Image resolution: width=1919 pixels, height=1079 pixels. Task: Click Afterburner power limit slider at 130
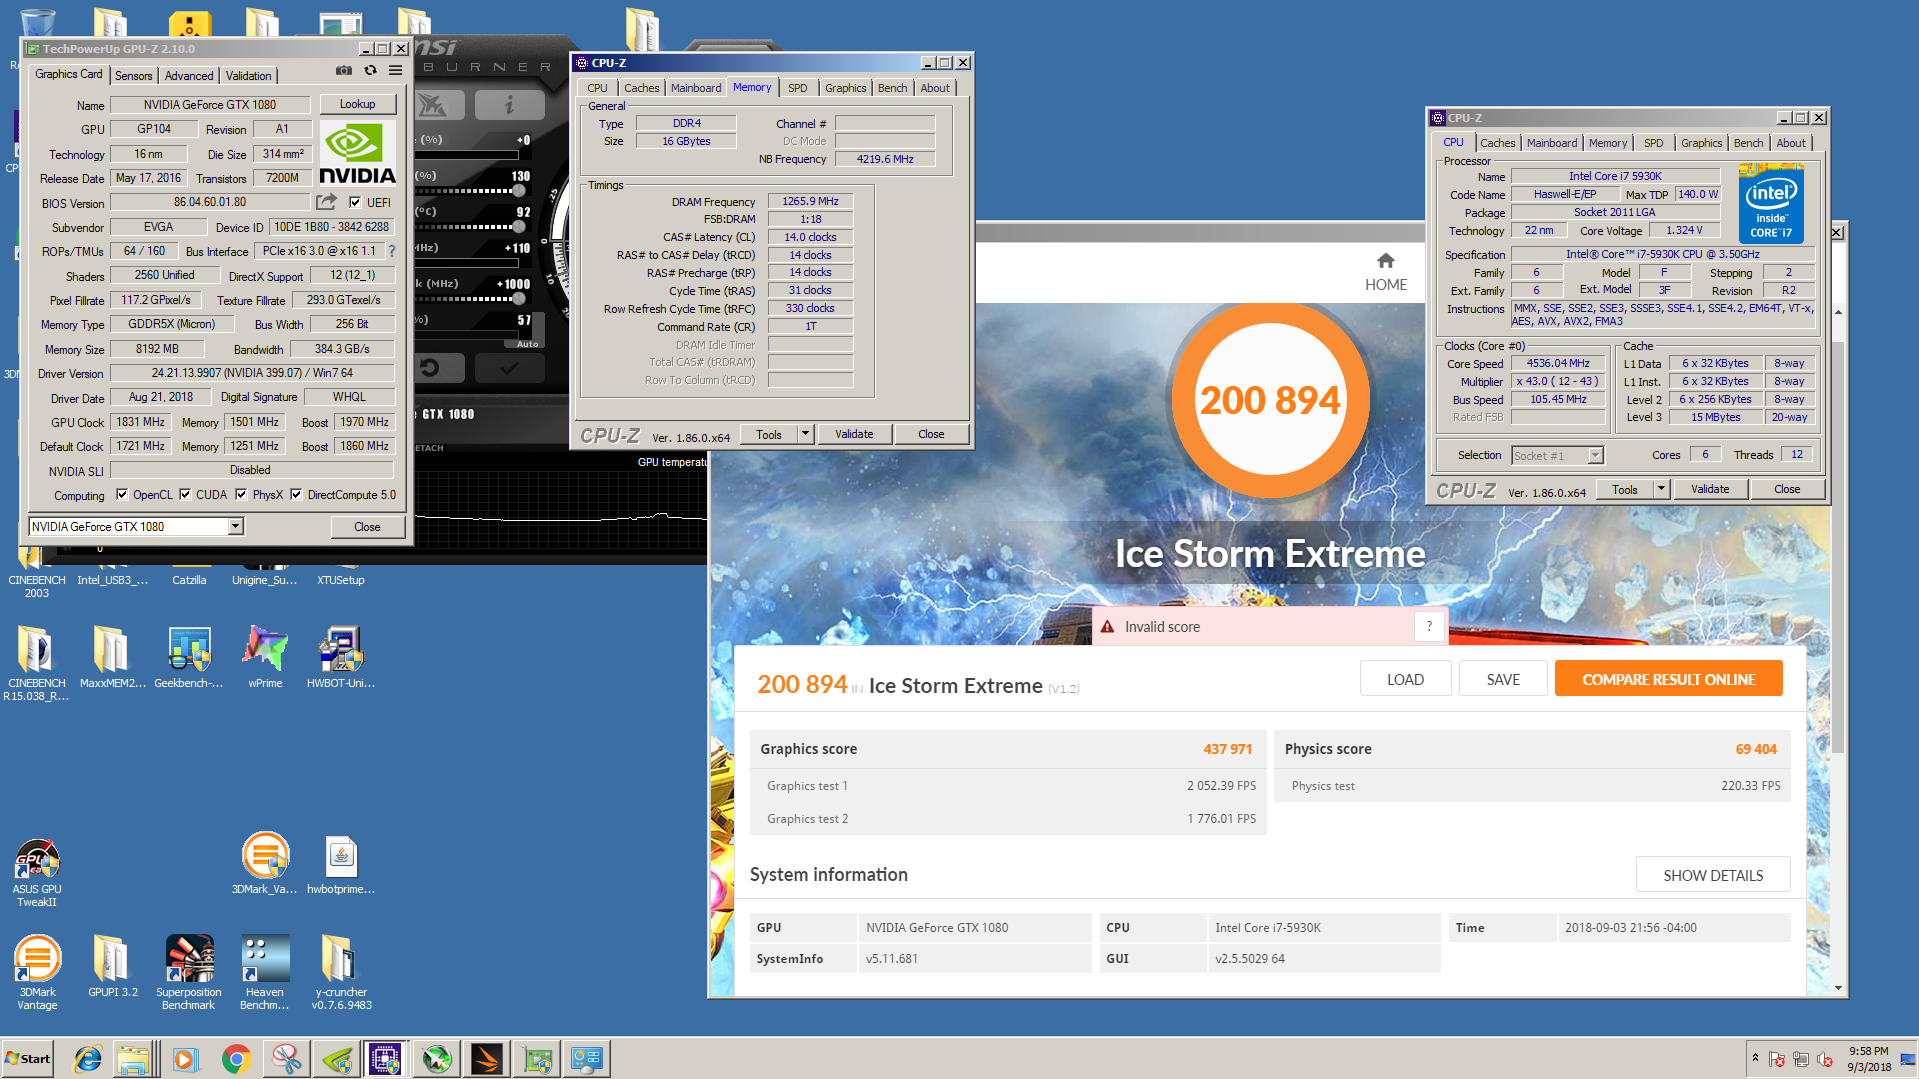pyautogui.click(x=520, y=190)
